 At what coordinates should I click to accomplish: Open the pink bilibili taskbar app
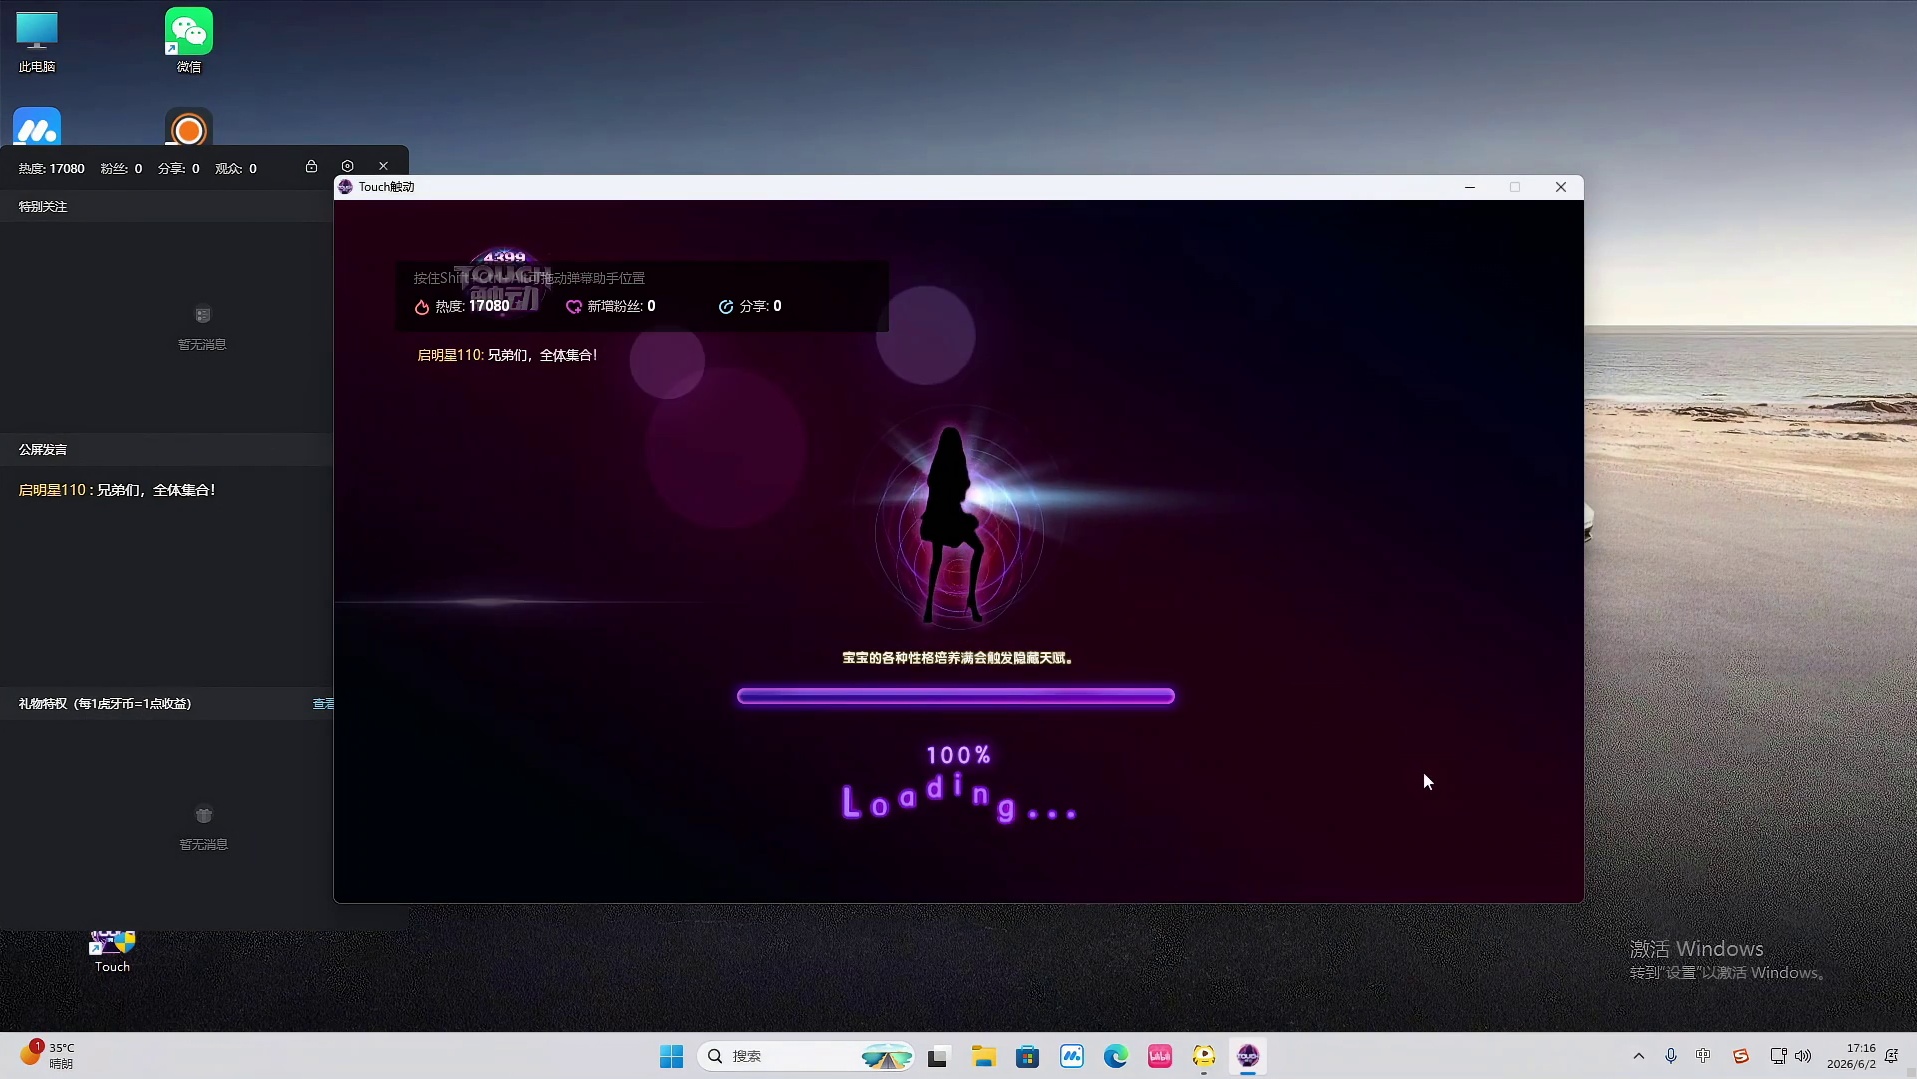coord(1160,1056)
